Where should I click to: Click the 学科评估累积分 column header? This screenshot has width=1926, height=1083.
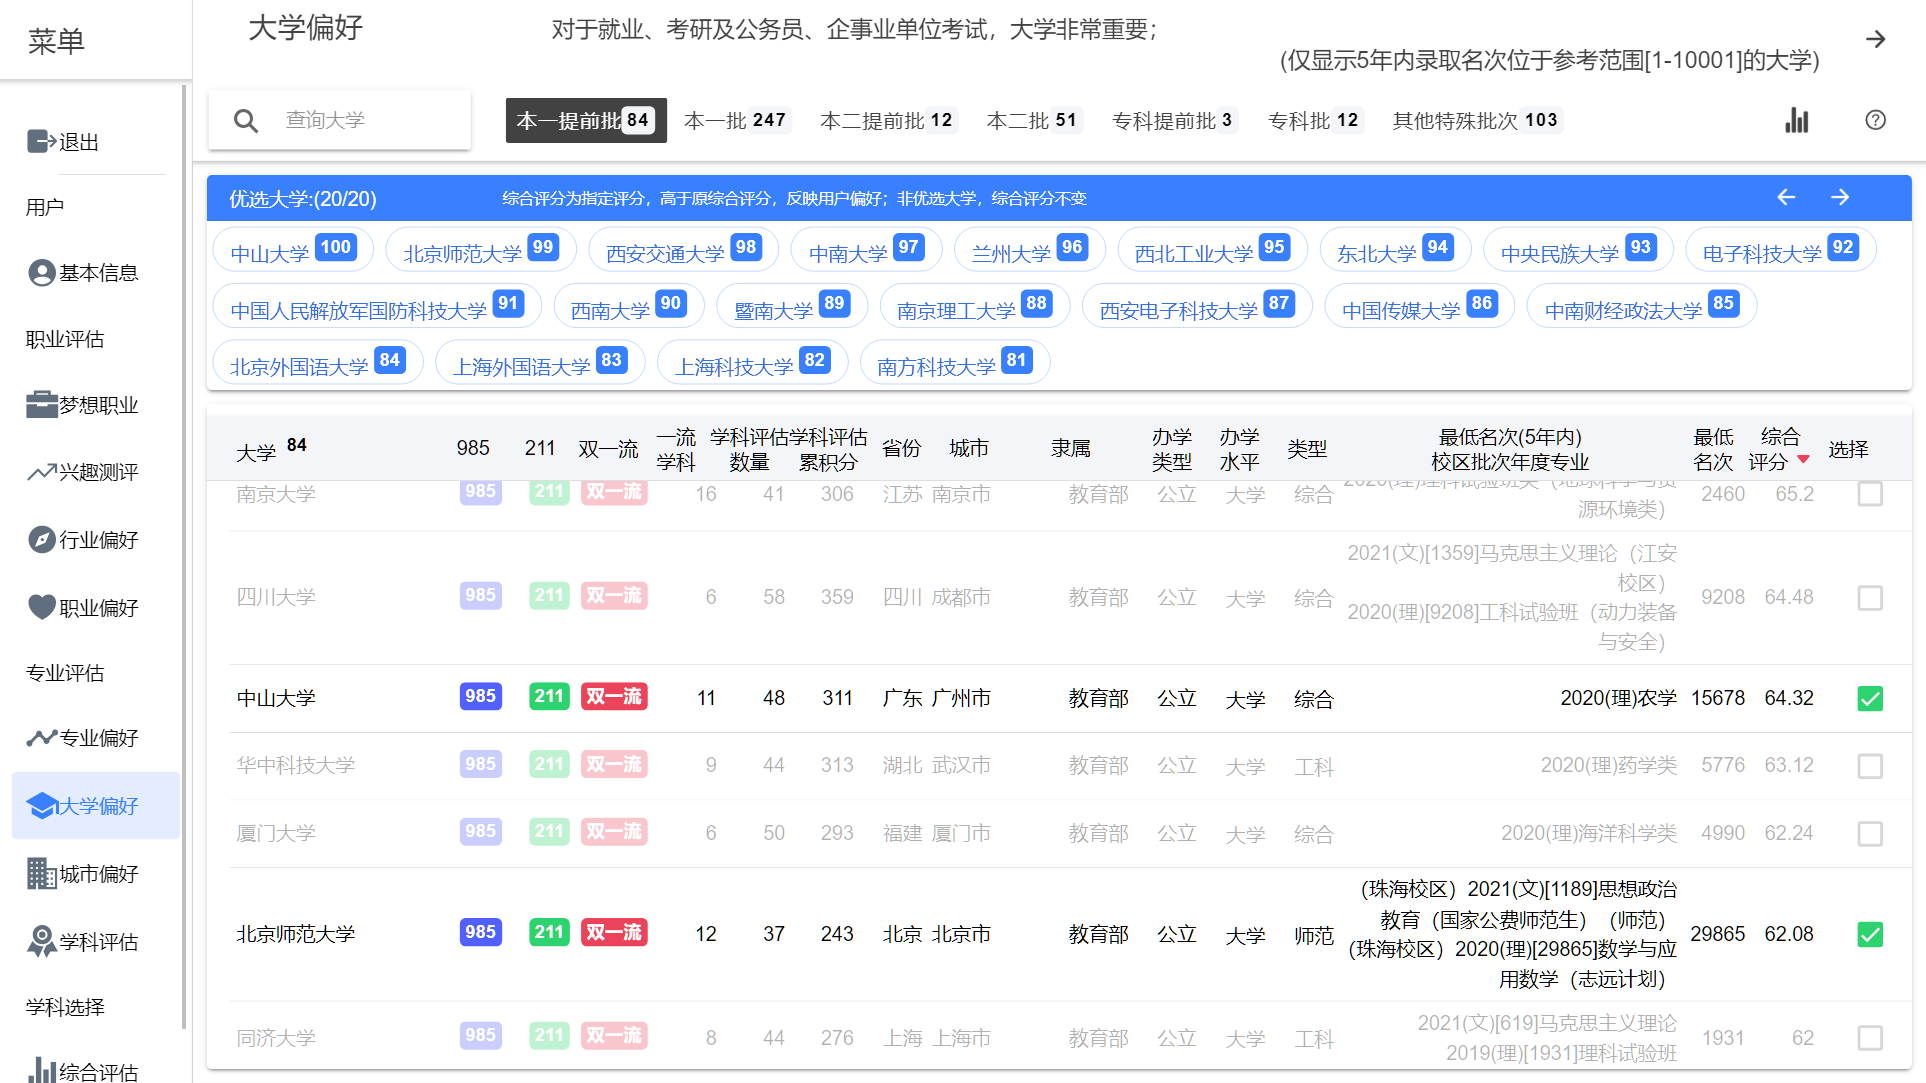pos(828,449)
